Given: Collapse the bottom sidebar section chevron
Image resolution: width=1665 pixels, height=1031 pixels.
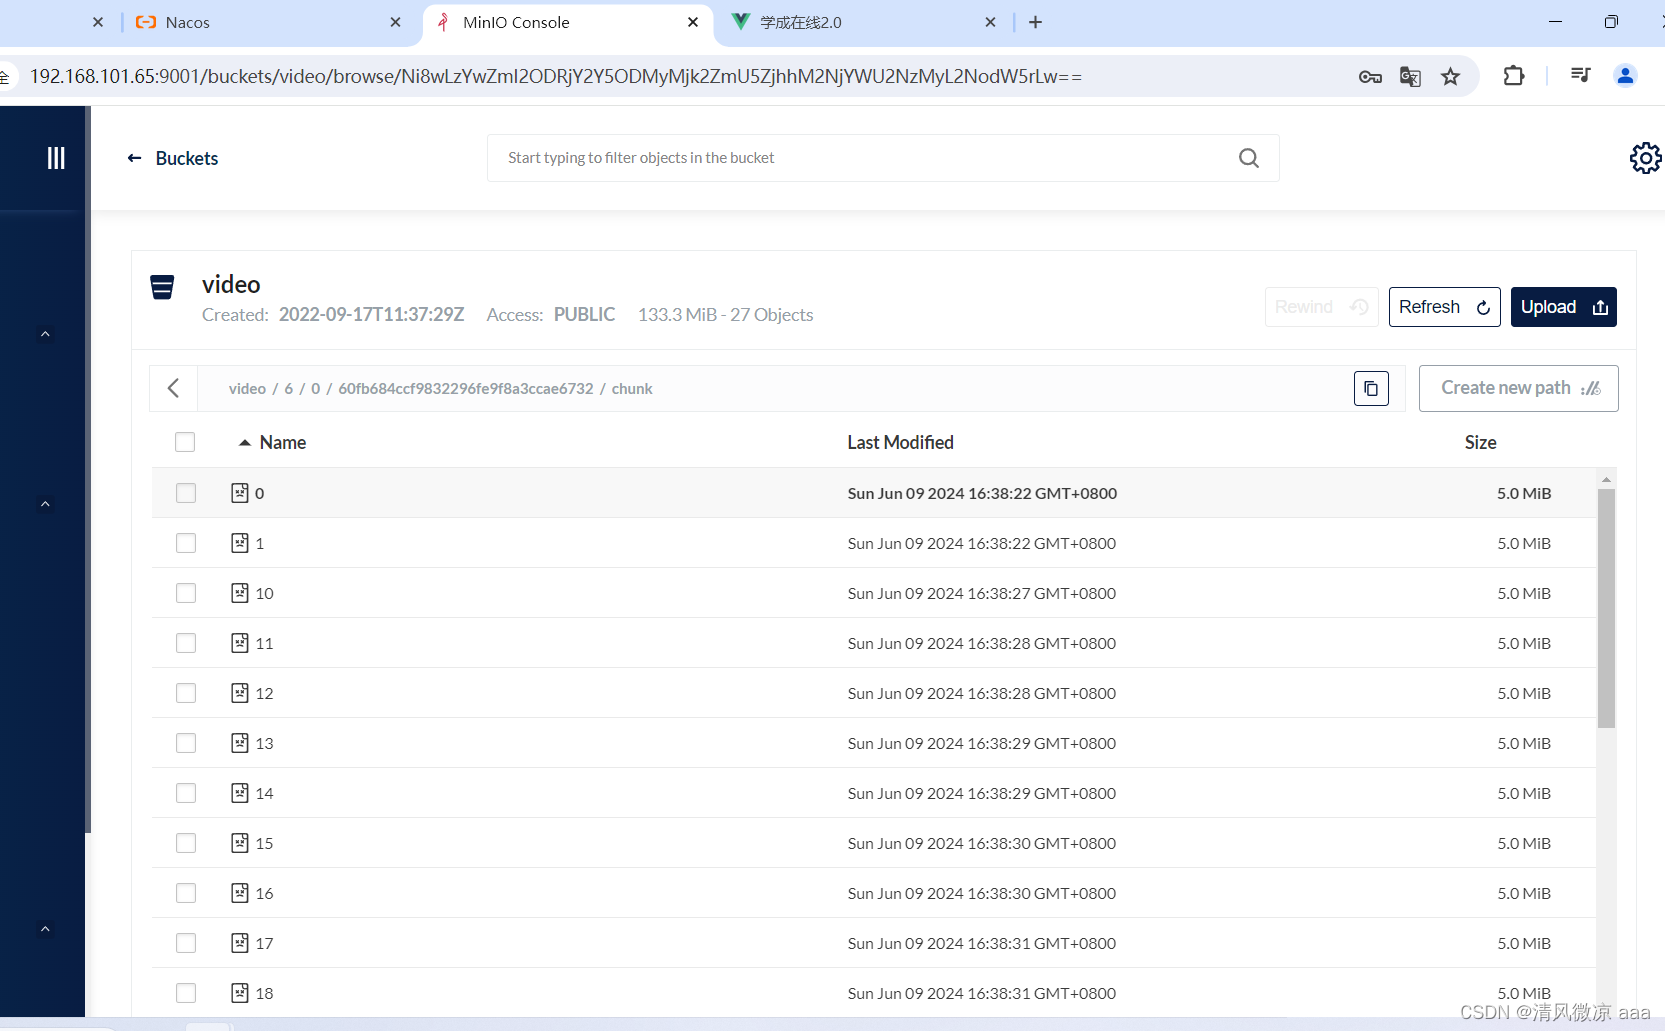Looking at the screenshot, I should [x=45, y=929].
